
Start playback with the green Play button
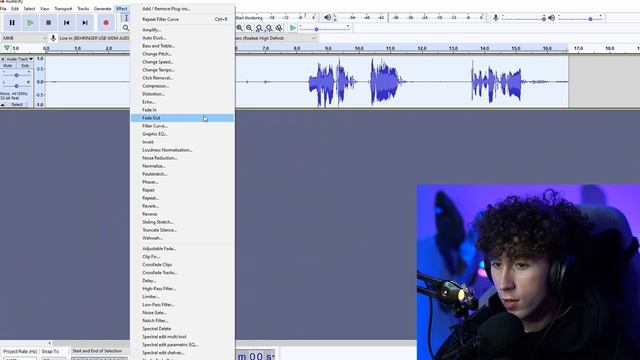(x=30, y=23)
